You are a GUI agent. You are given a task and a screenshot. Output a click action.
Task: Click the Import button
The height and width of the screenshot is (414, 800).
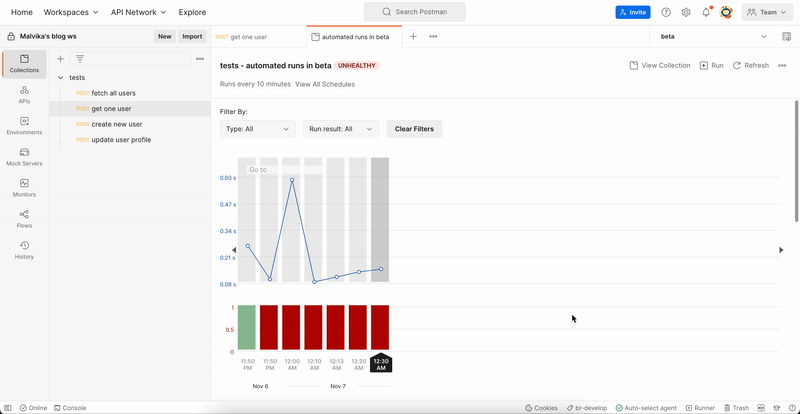click(192, 36)
